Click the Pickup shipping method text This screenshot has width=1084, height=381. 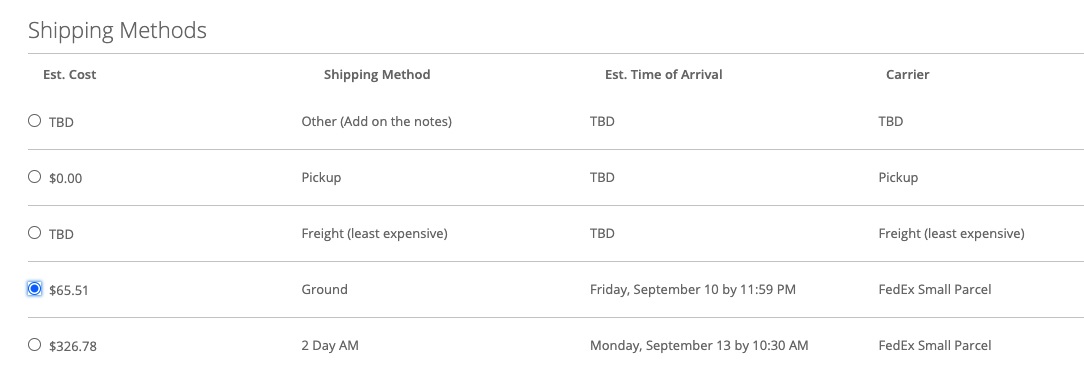click(321, 178)
